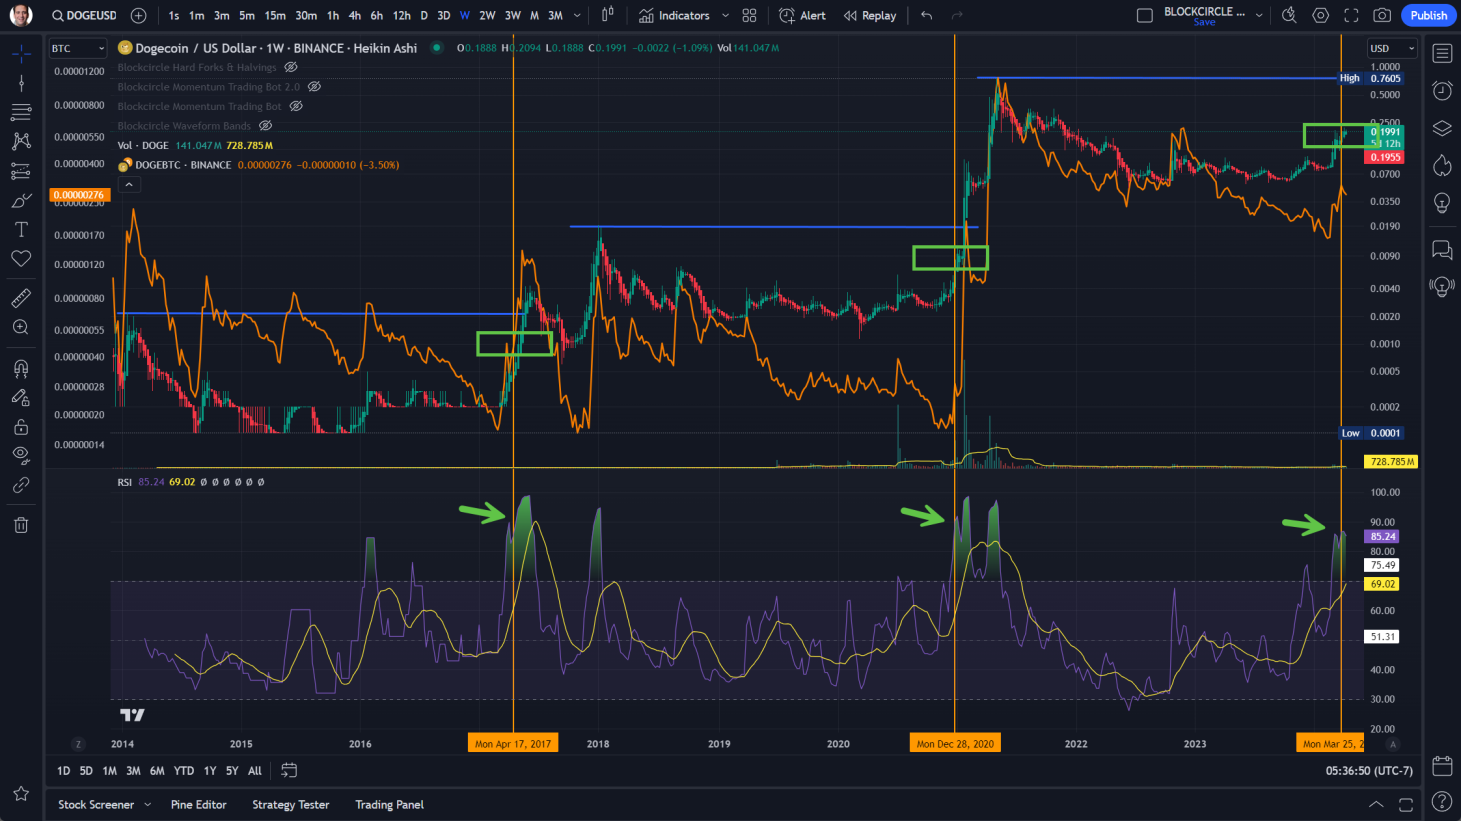Toggle visibility of Blockcircle Waveform Bands
Viewport: 1461px width, 821px height.
tap(265, 125)
